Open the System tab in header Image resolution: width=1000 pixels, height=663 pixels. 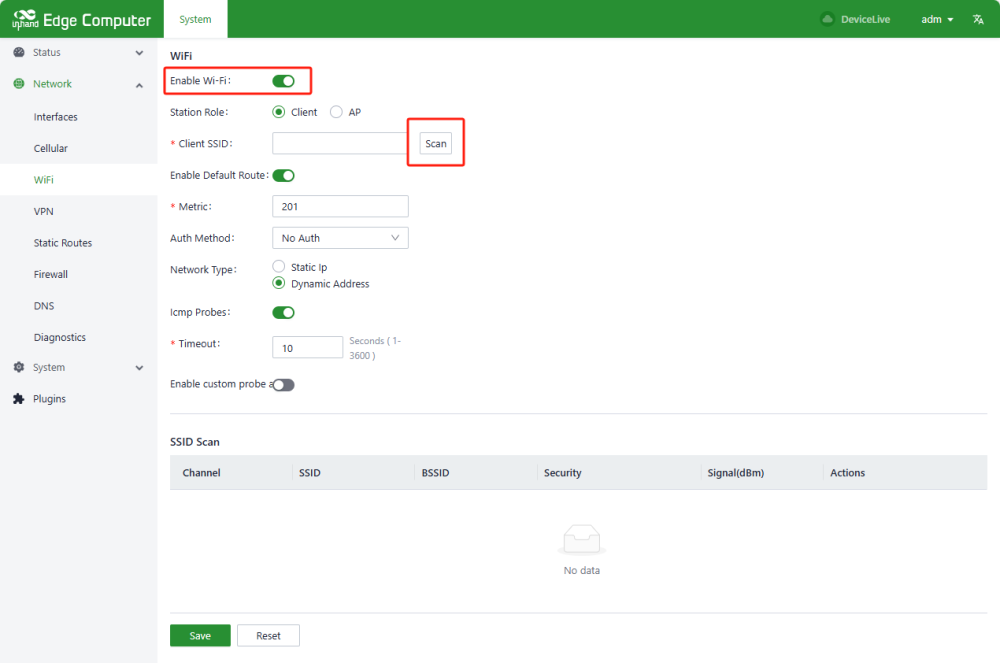pyautogui.click(x=195, y=19)
